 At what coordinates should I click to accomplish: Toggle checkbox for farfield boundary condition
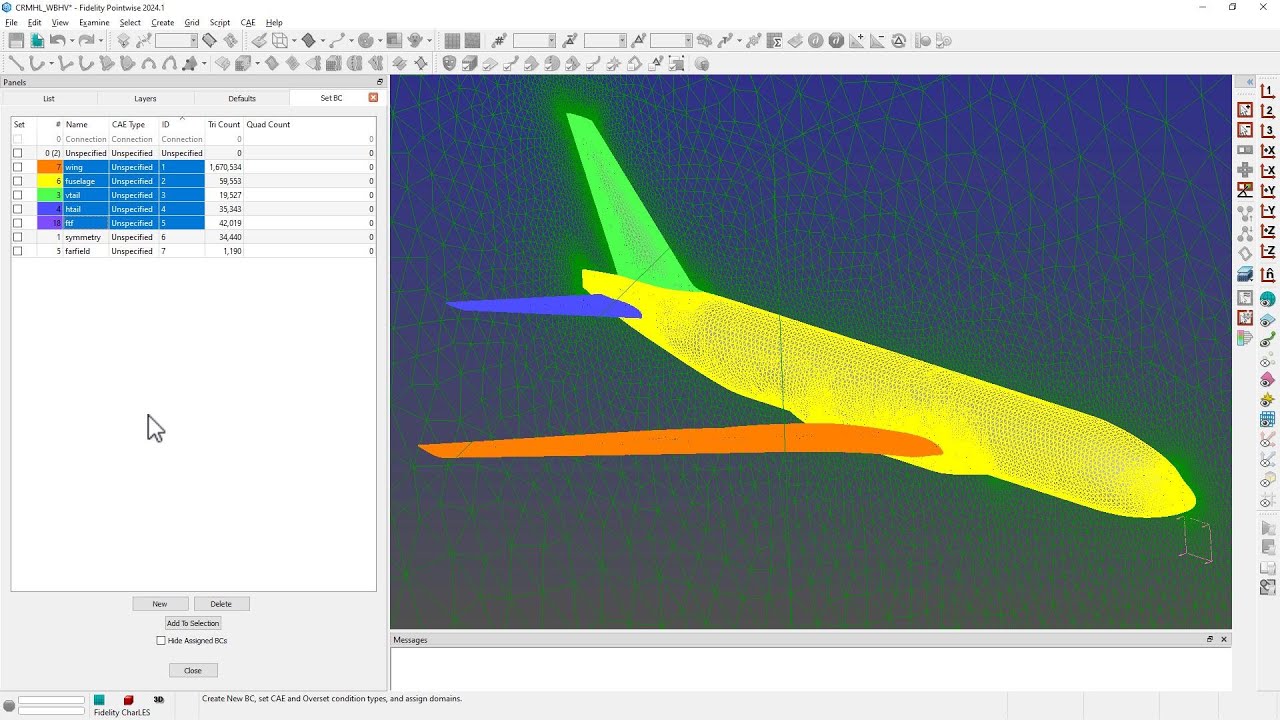[17, 251]
